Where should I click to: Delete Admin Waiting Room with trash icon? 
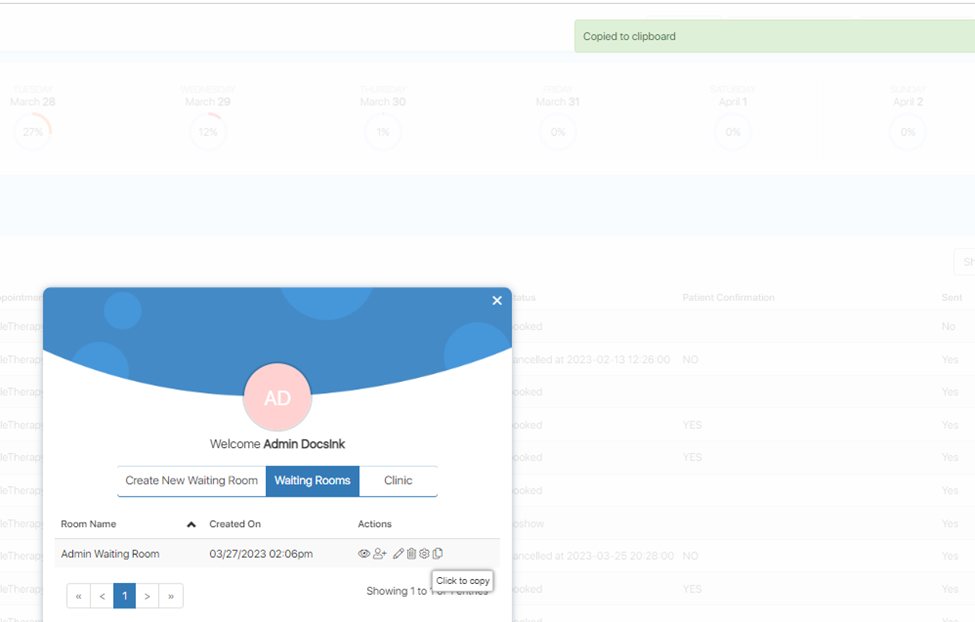pos(411,554)
